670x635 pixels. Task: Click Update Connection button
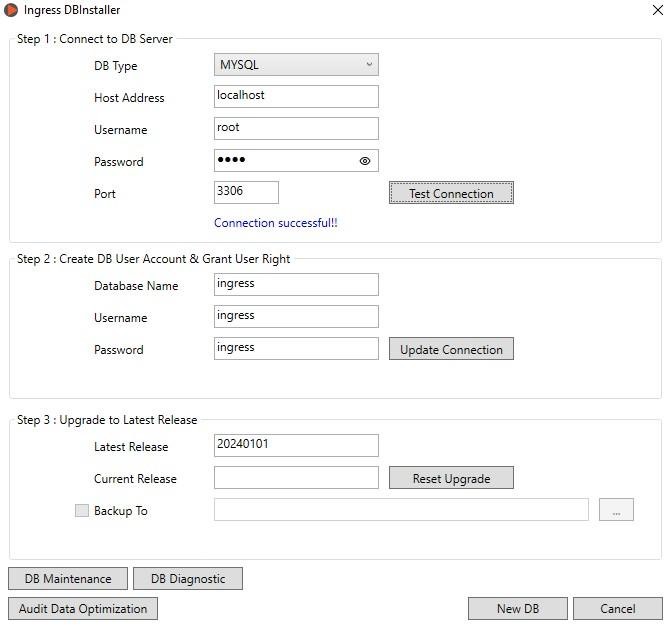pyautogui.click(x=451, y=349)
